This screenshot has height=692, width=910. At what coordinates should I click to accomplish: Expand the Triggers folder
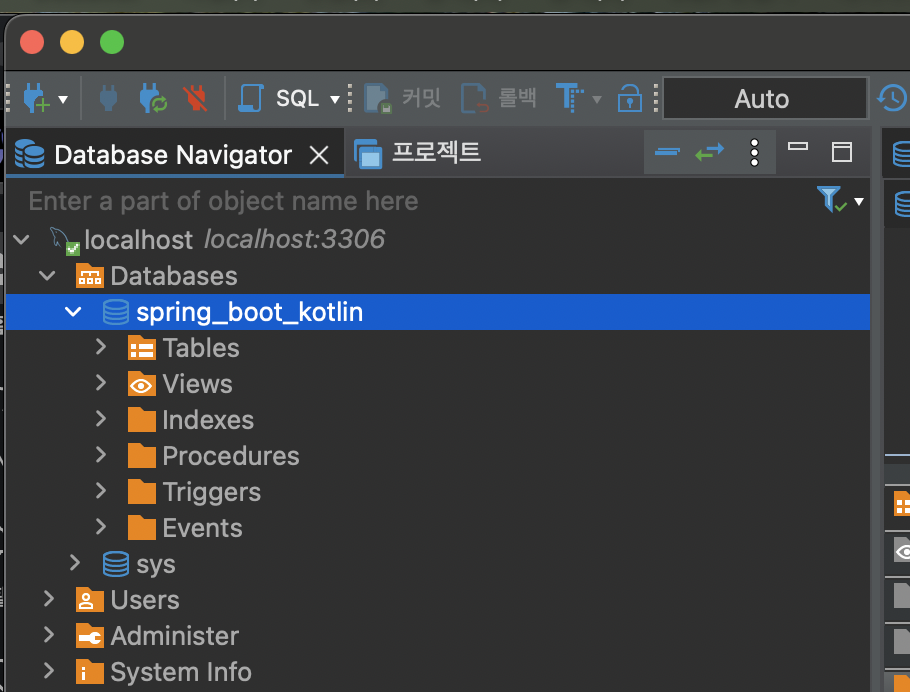coord(101,491)
